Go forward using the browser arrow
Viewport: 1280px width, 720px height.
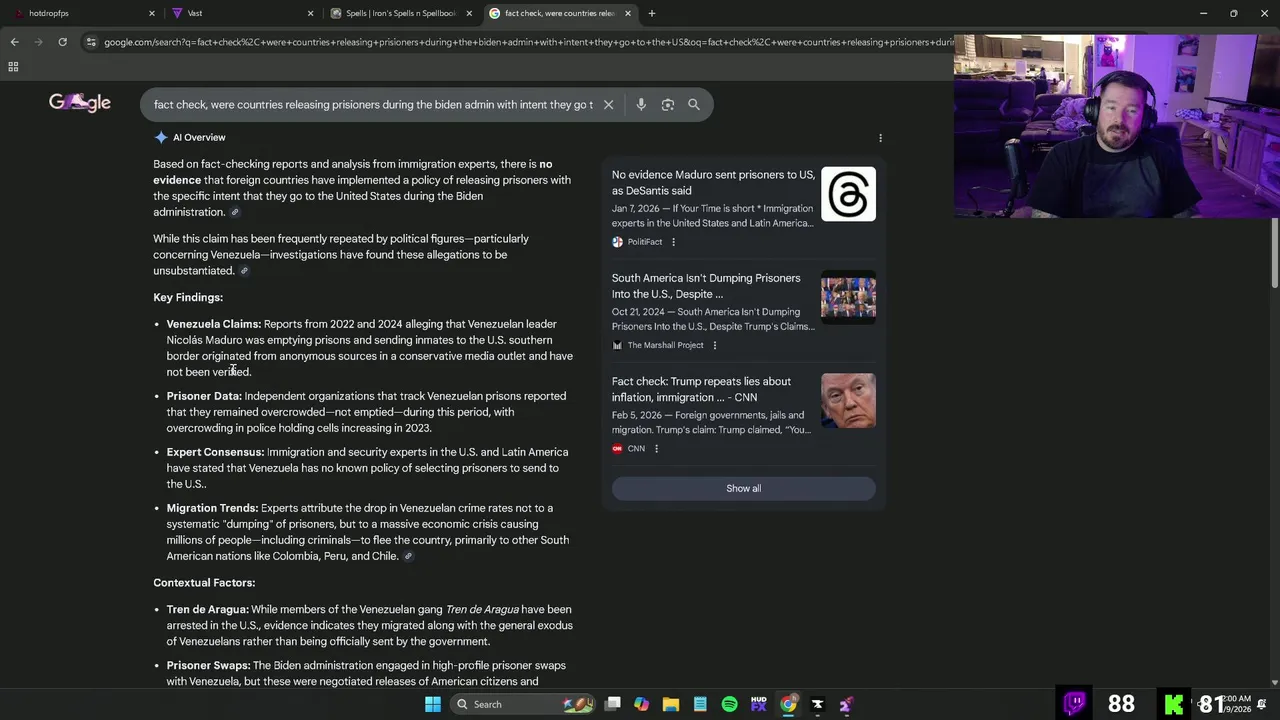click(x=38, y=42)
